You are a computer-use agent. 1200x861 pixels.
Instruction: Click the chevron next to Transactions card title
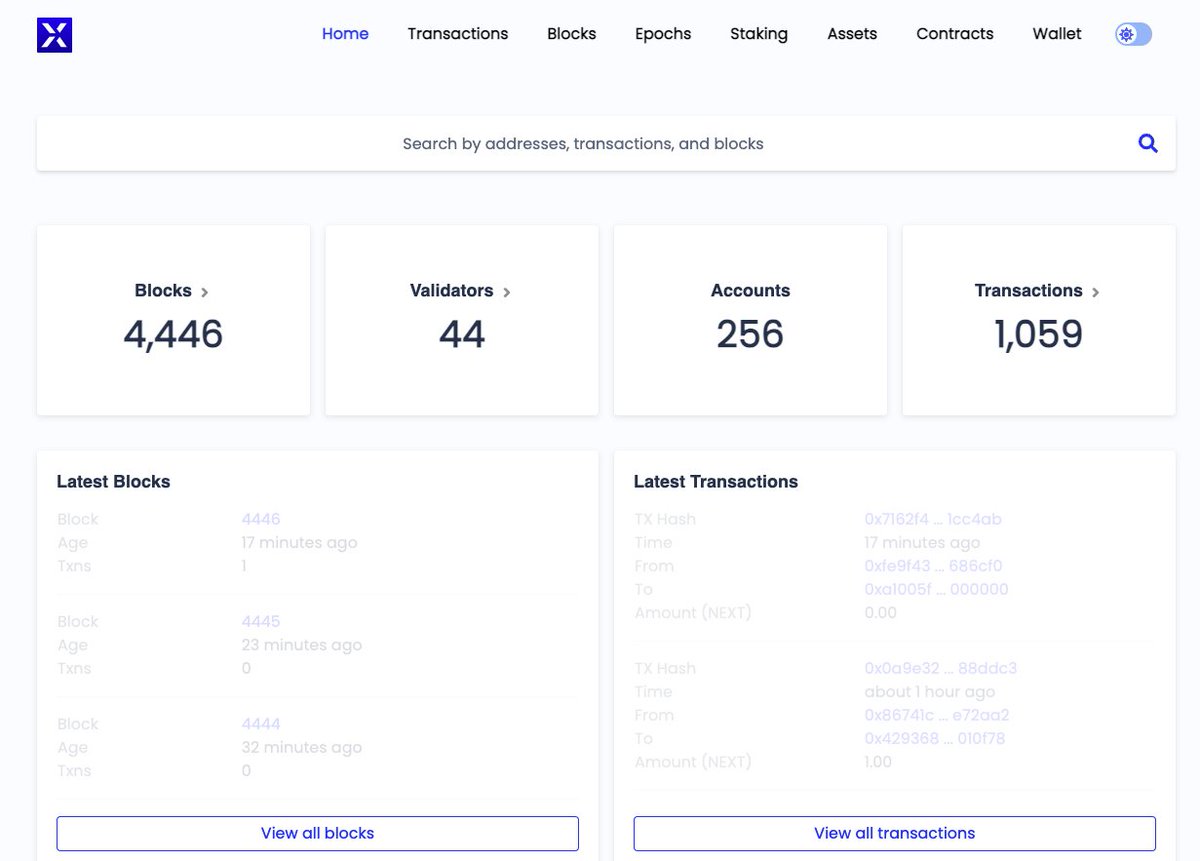[1096, 292]
